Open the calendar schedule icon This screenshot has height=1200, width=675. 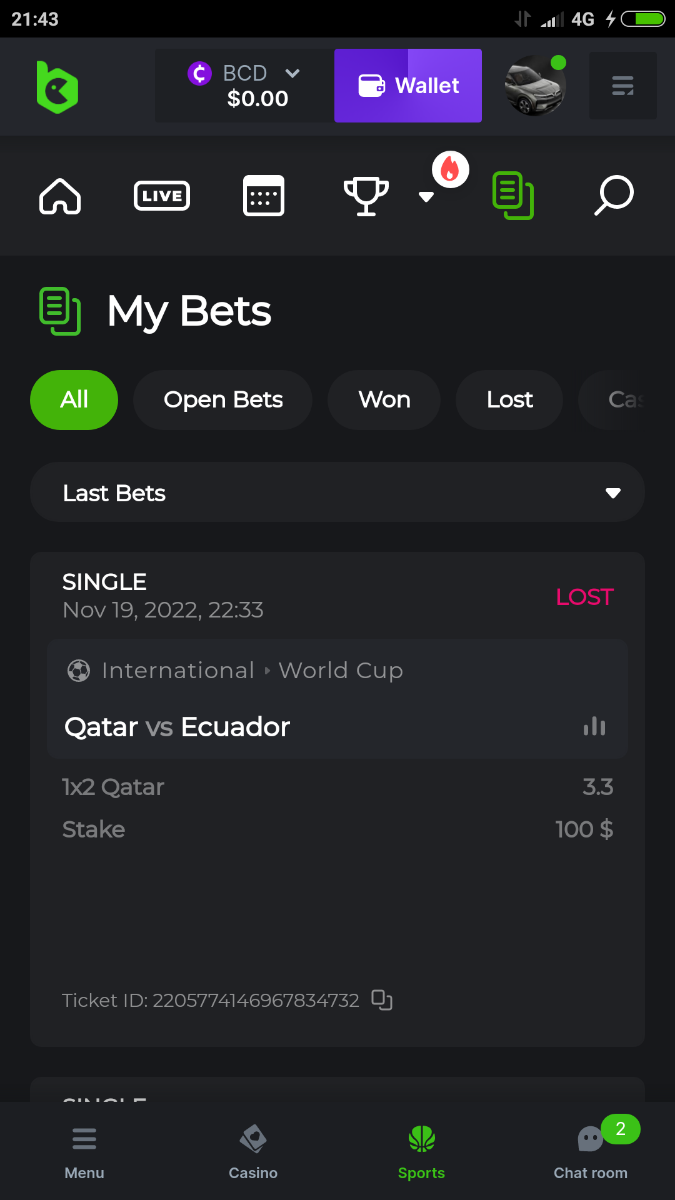click(264, 196)
